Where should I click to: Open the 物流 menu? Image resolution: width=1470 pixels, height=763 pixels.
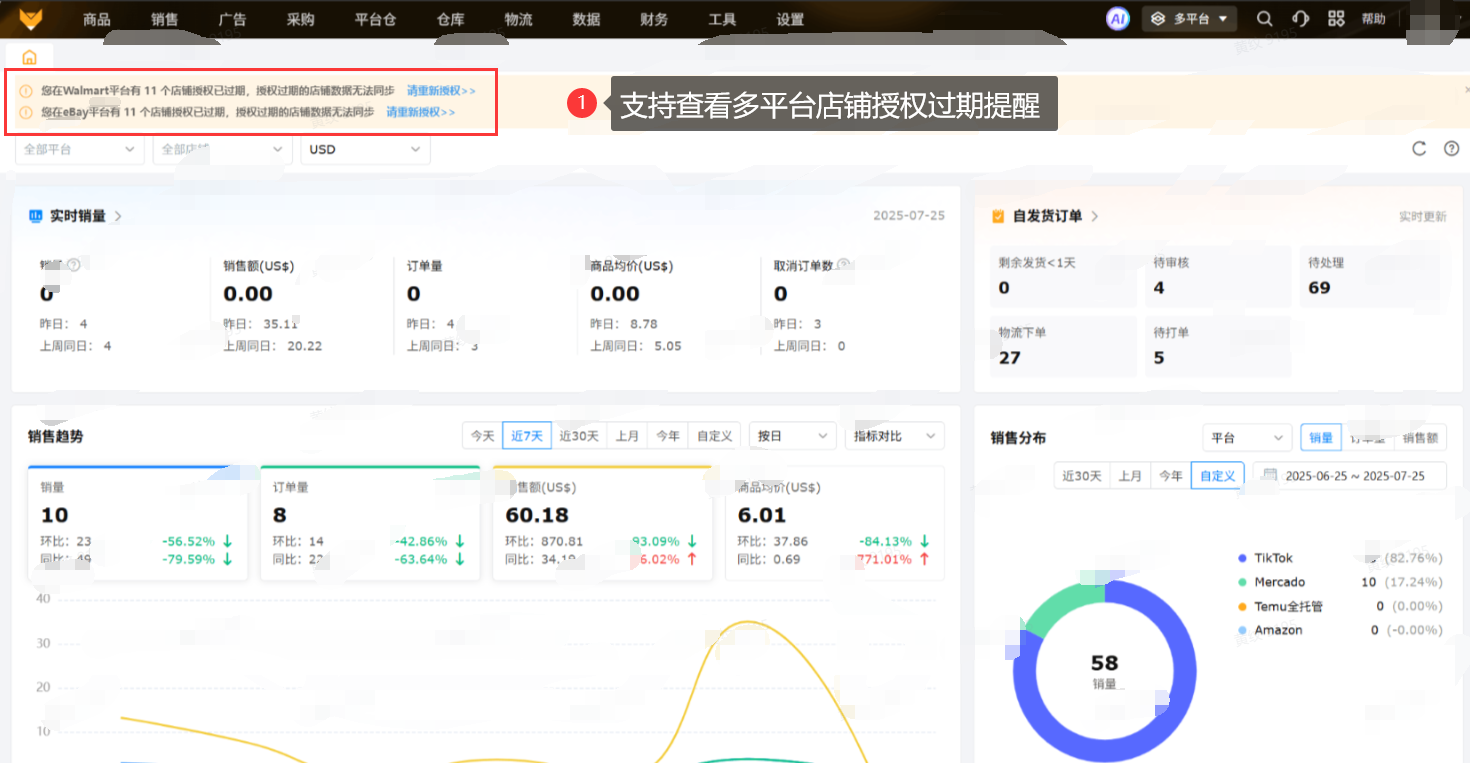(518, 19)
